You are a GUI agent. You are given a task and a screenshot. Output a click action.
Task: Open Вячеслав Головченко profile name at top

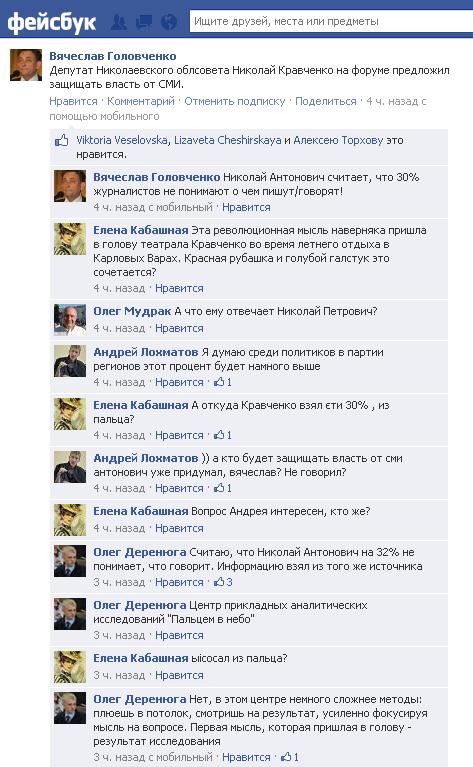coord(113,56)
